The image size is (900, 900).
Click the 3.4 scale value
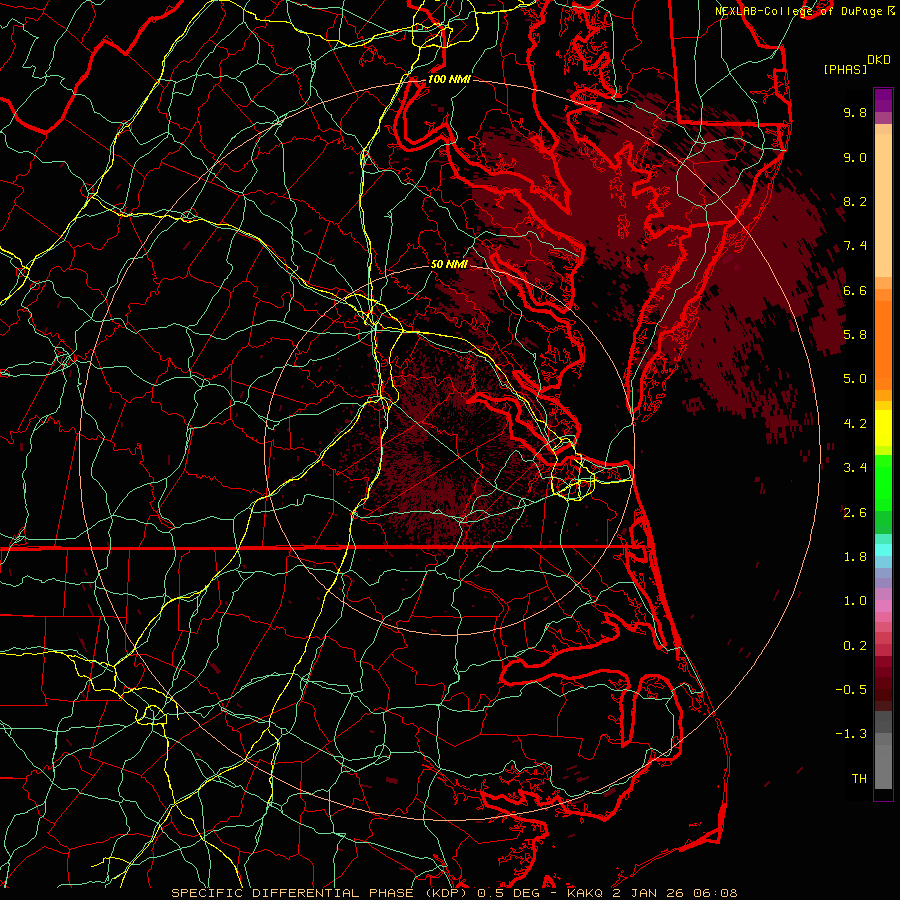coord(855,468)
